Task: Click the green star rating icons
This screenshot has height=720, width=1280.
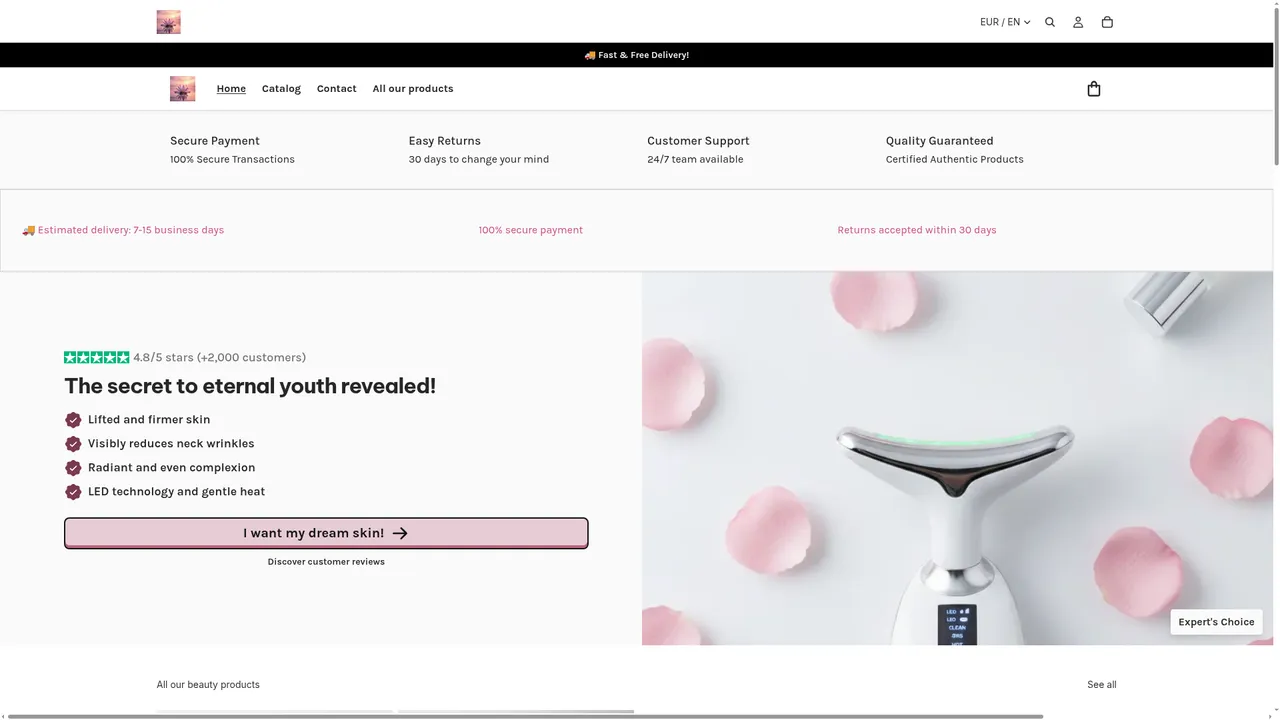Action: (97, 357)
